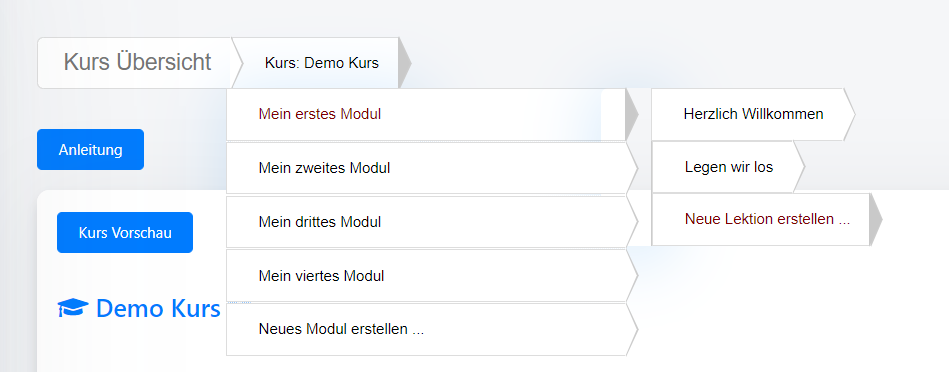Click gray arrow beside Neue Lektion erstellen

[x=875, y=220]
